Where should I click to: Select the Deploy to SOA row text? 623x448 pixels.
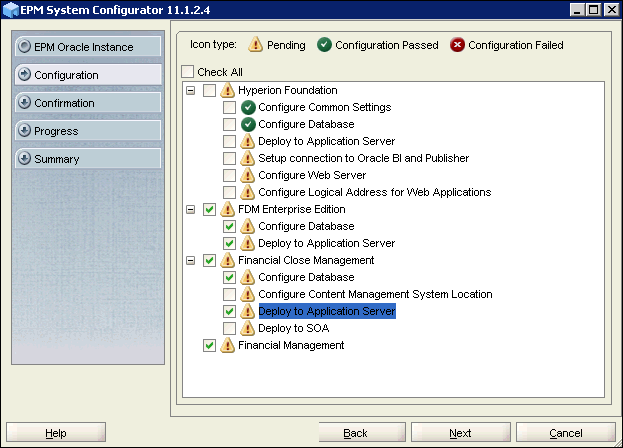point(294,328)
